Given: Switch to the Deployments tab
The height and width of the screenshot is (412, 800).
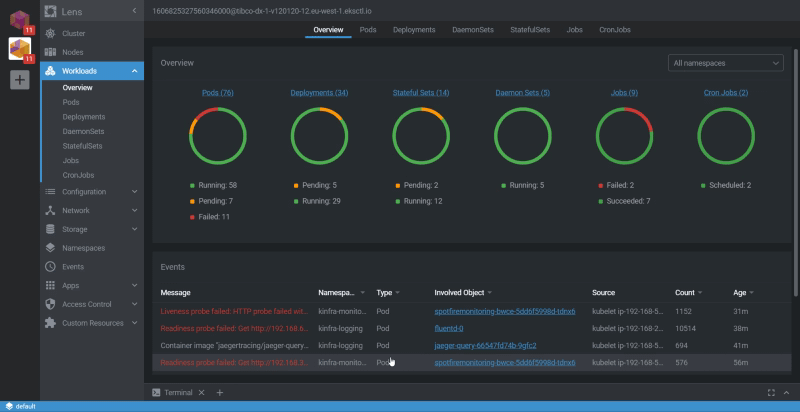Looking at the screenshot, I should point(414,30).
